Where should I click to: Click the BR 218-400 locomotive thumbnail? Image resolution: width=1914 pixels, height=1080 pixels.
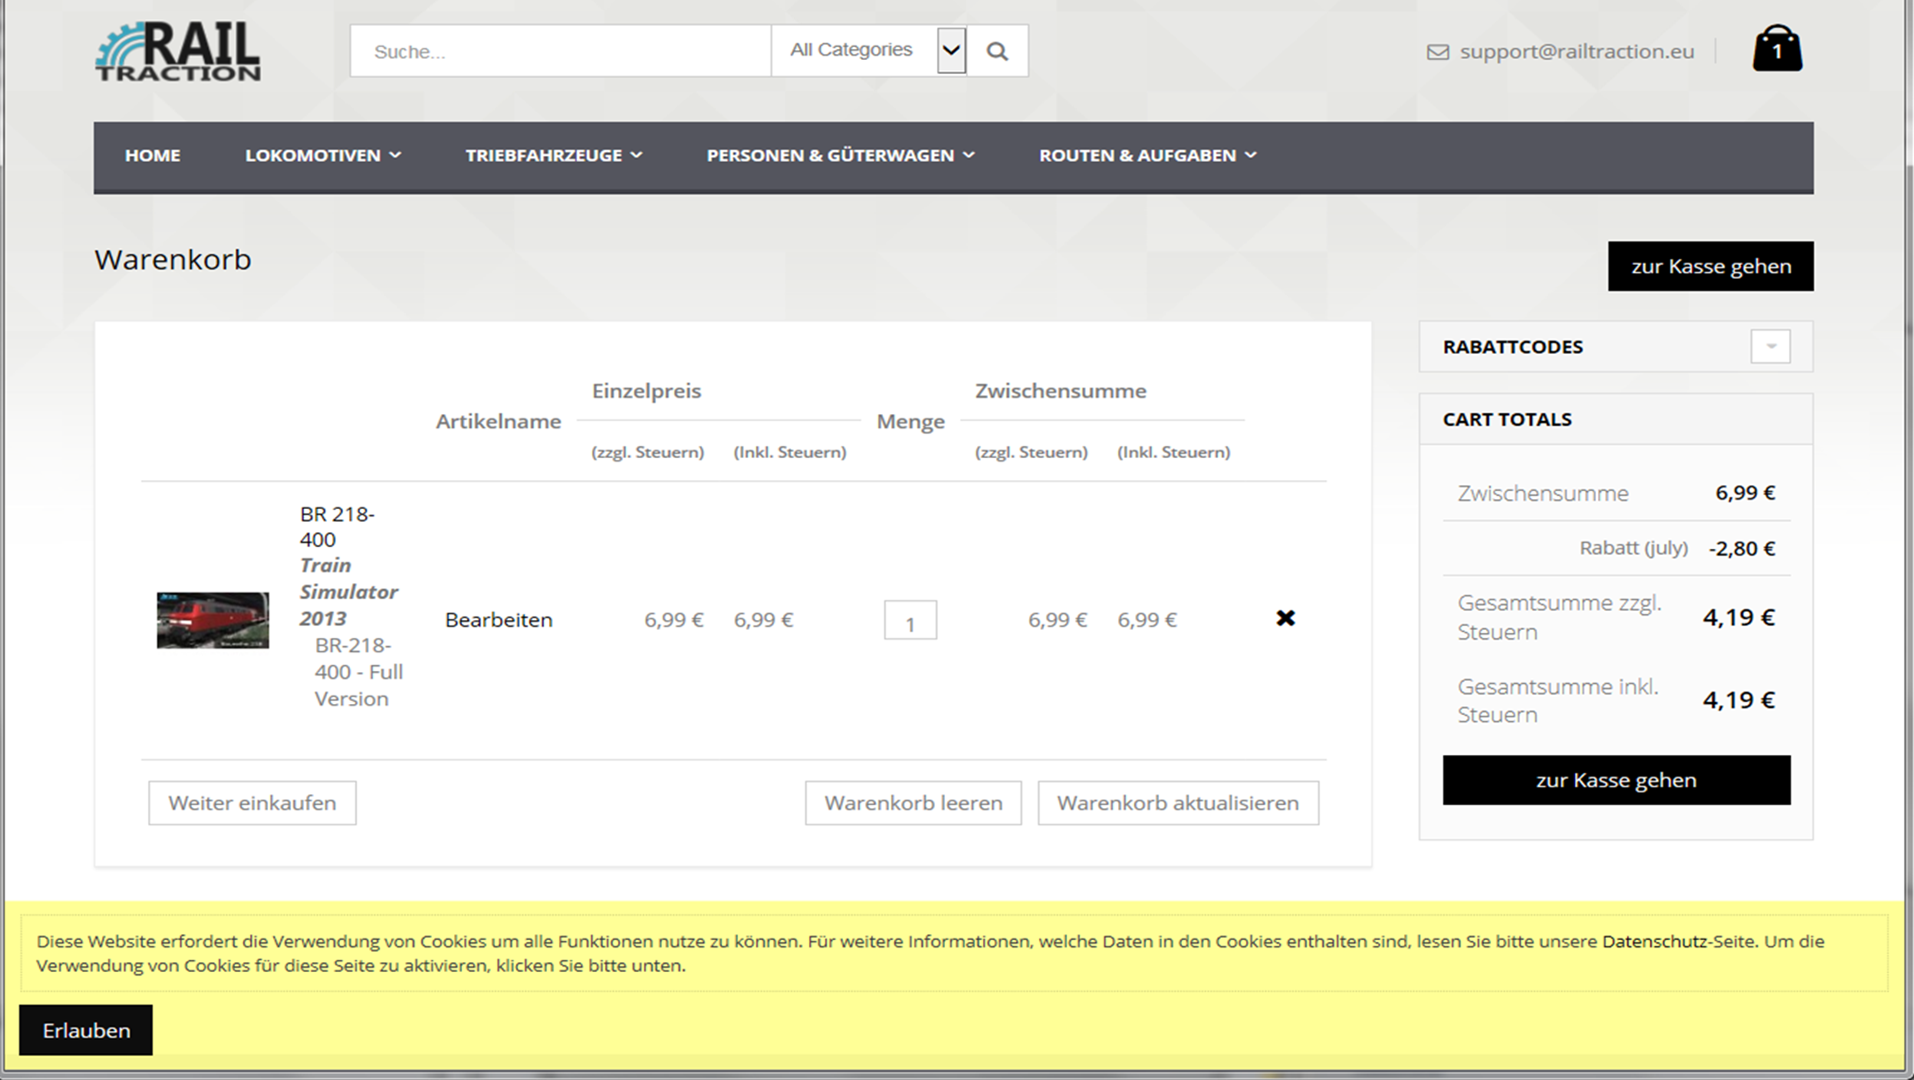click(x=213, y=620)
